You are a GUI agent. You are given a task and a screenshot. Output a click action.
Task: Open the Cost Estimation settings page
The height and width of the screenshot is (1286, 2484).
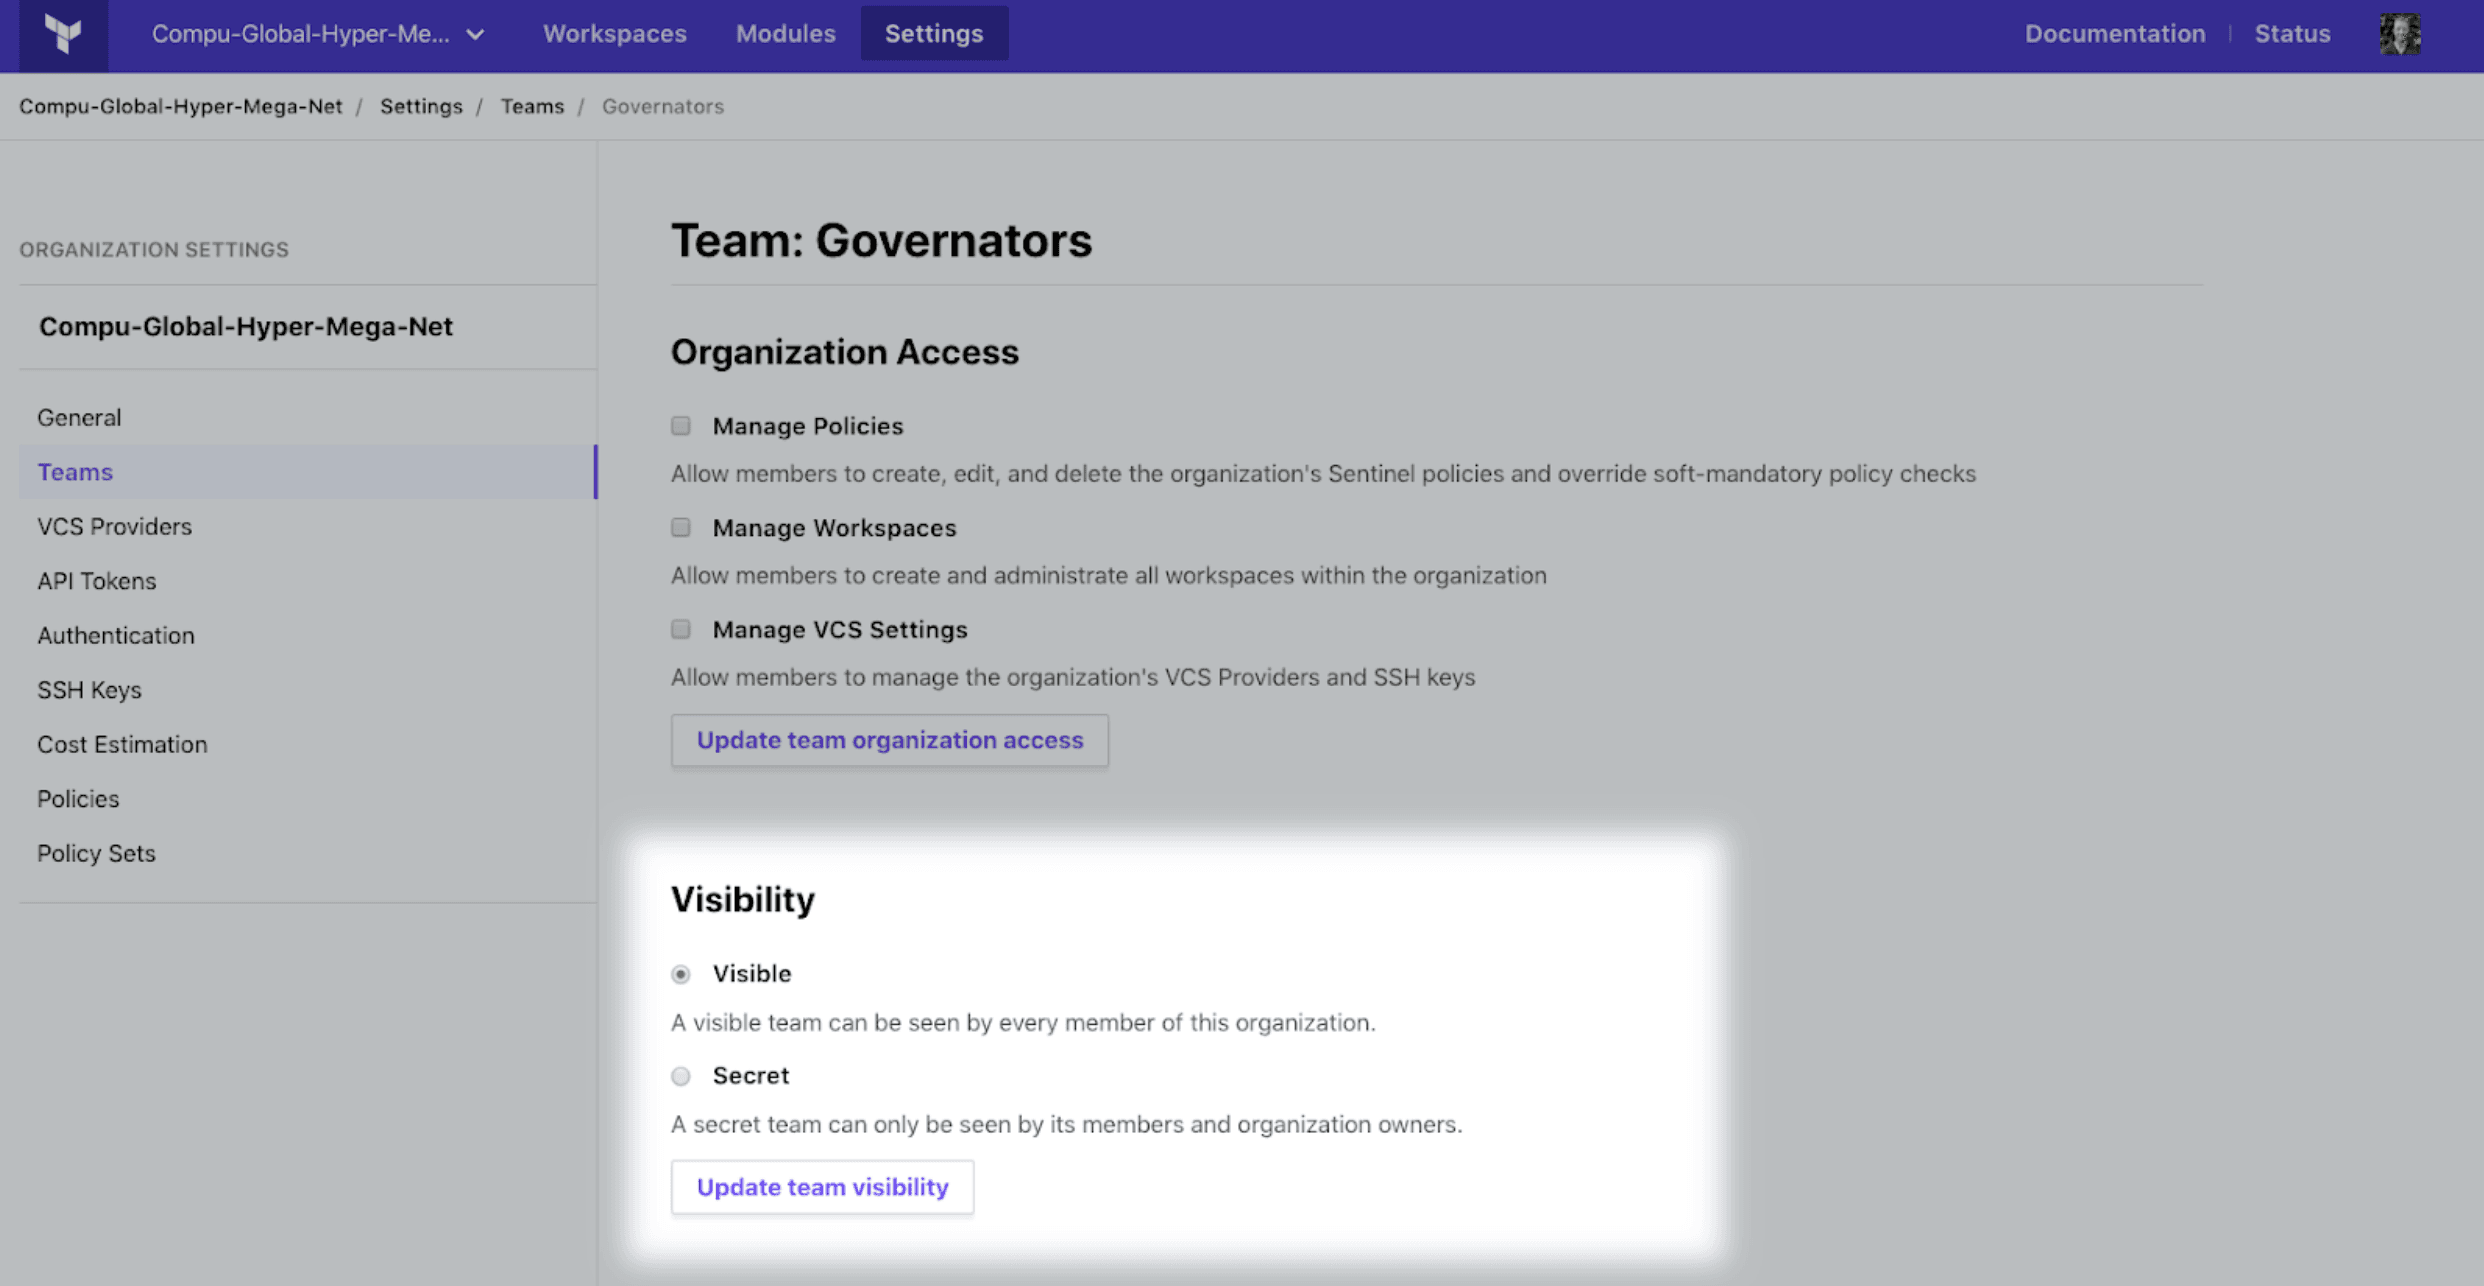pos(121,744)
